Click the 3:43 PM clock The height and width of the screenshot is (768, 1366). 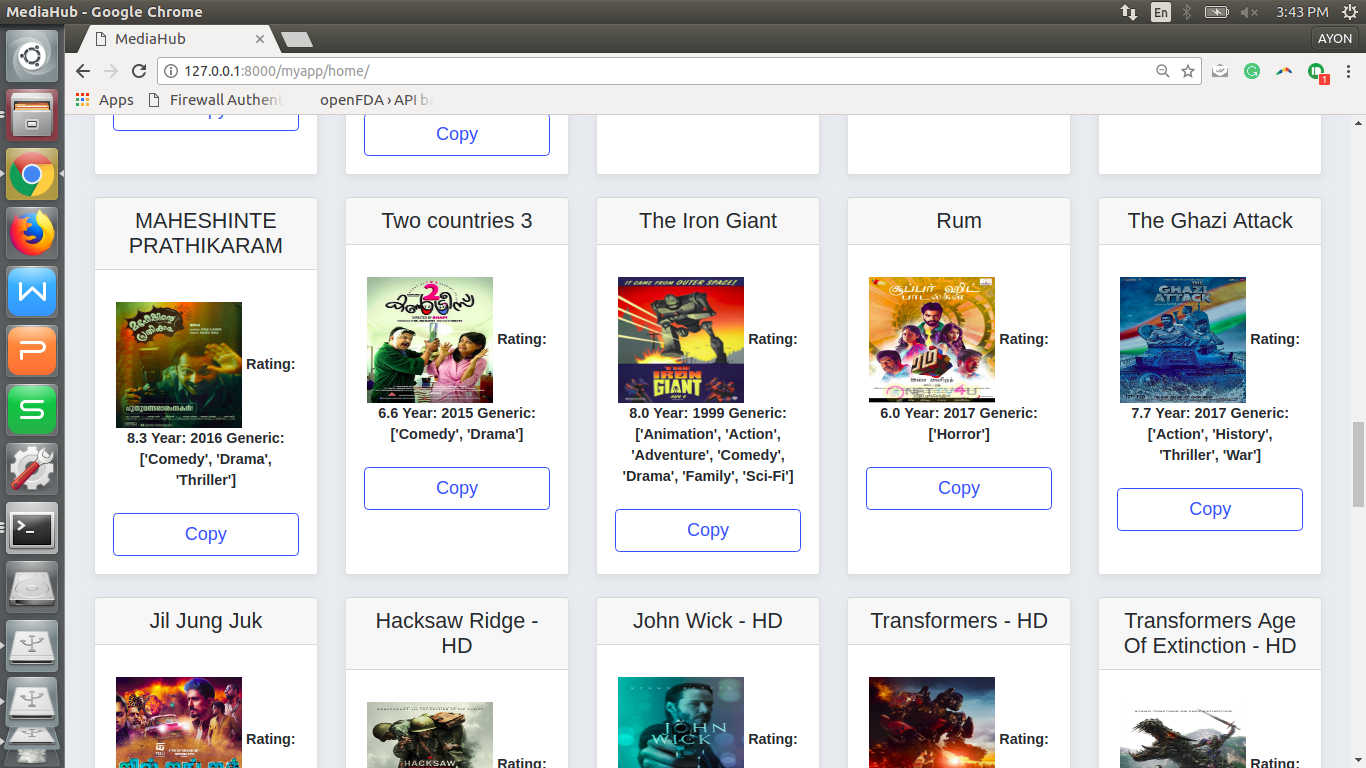(x=1302, y=12)
